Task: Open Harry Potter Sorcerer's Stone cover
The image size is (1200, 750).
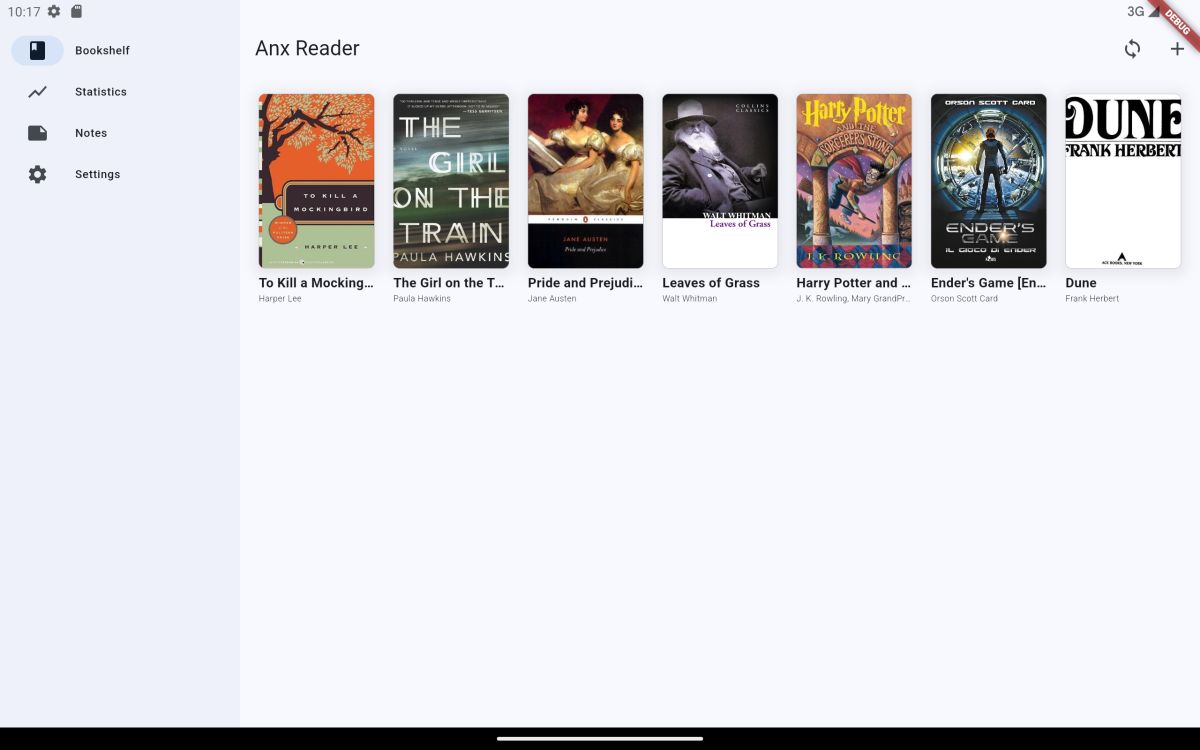Action: 854,181
